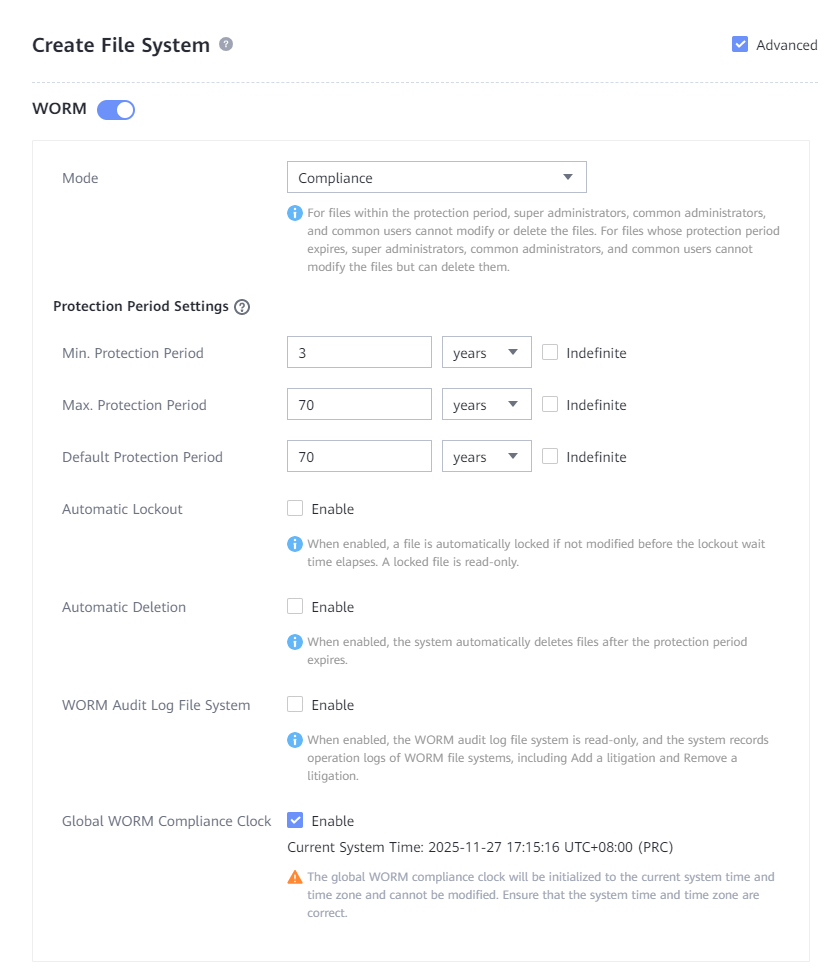The height and width of the screenshot is (972, 840).
Task: Click the info icon under Automatic Lockout
Action: (295, 544)
